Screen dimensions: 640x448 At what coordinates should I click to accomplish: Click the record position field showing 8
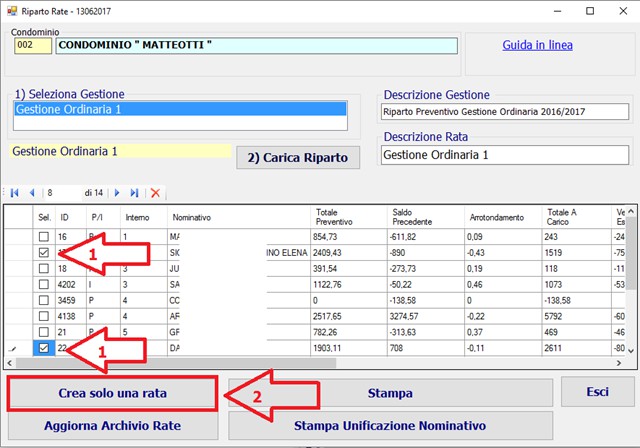pos(62,193)
